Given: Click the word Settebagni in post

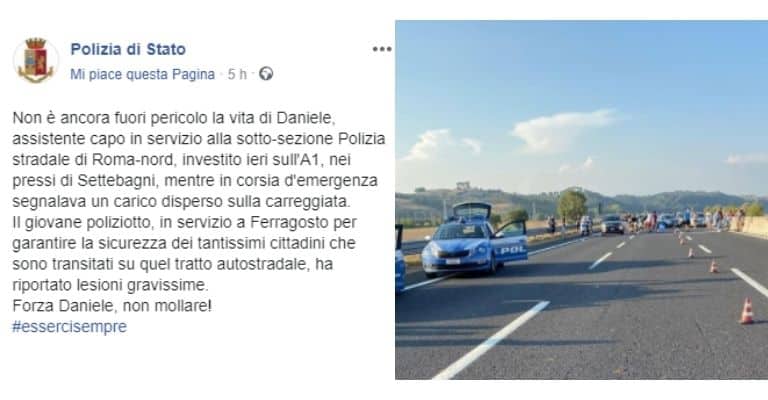Looking at the screenshot, I should click(116, 181).
